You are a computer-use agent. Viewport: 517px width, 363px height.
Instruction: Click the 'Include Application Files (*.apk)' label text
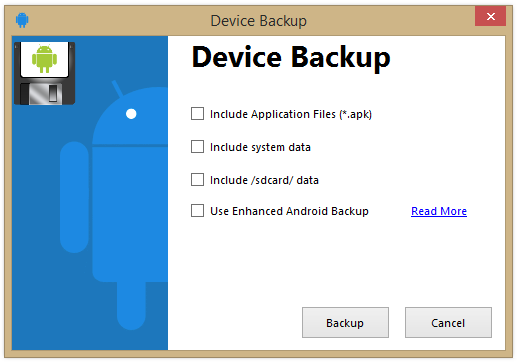click(291, 114)
